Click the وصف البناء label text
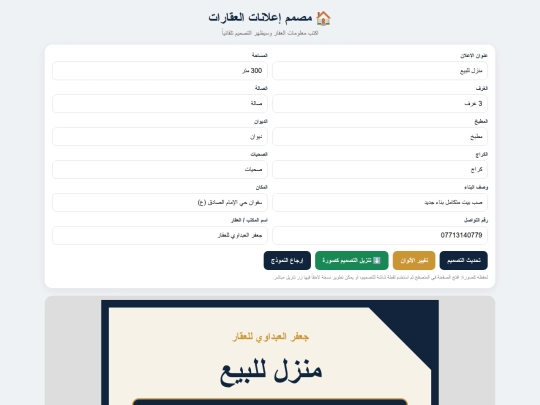540x405 pixels. (476, 187)
